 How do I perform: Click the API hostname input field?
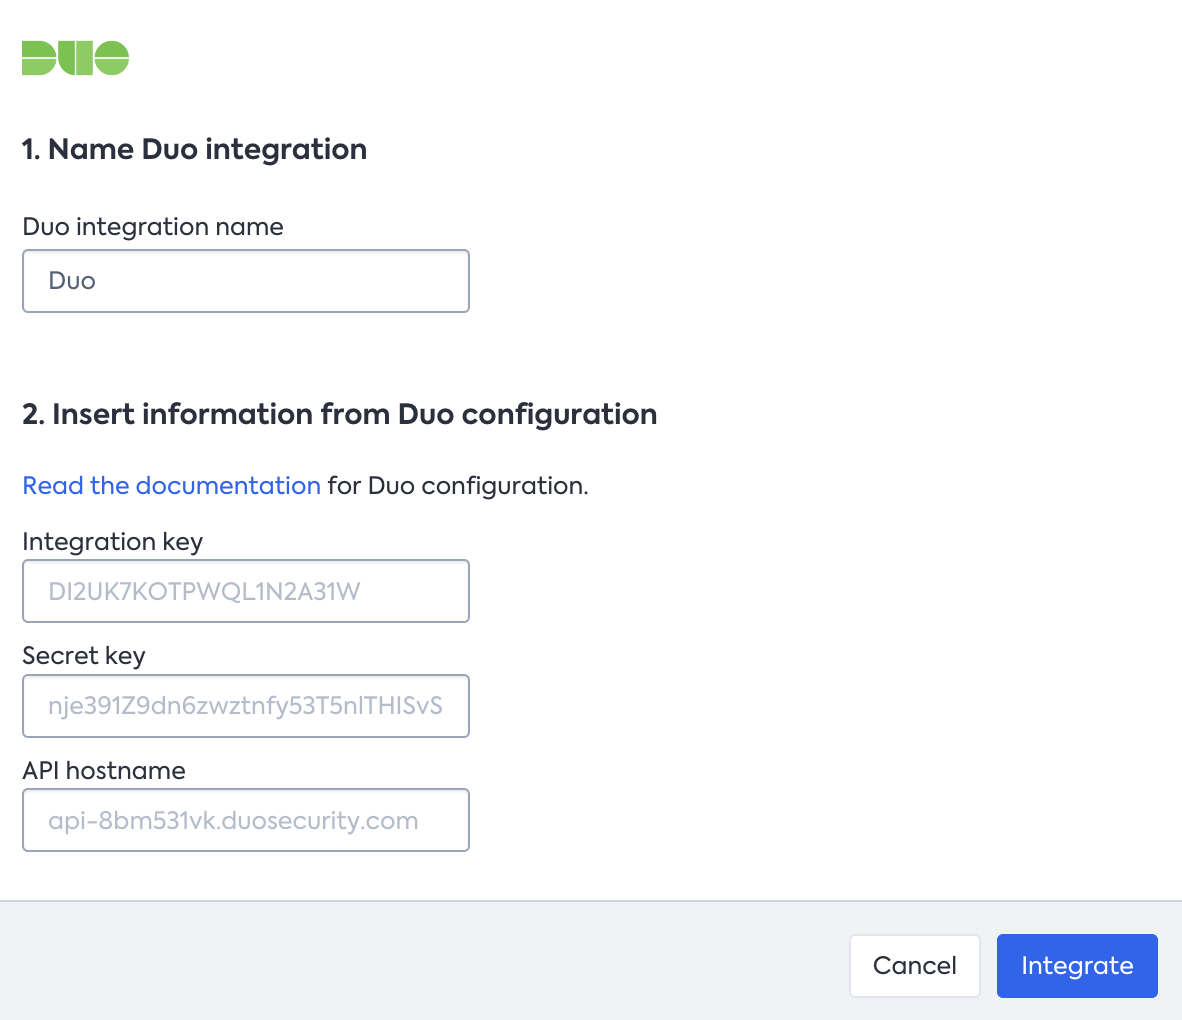(x=246, y=820)
